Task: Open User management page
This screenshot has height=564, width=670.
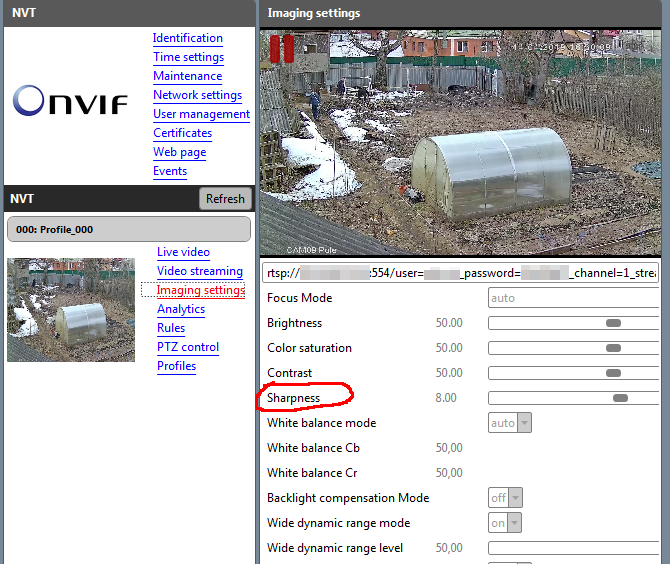Action: point(201,114)
